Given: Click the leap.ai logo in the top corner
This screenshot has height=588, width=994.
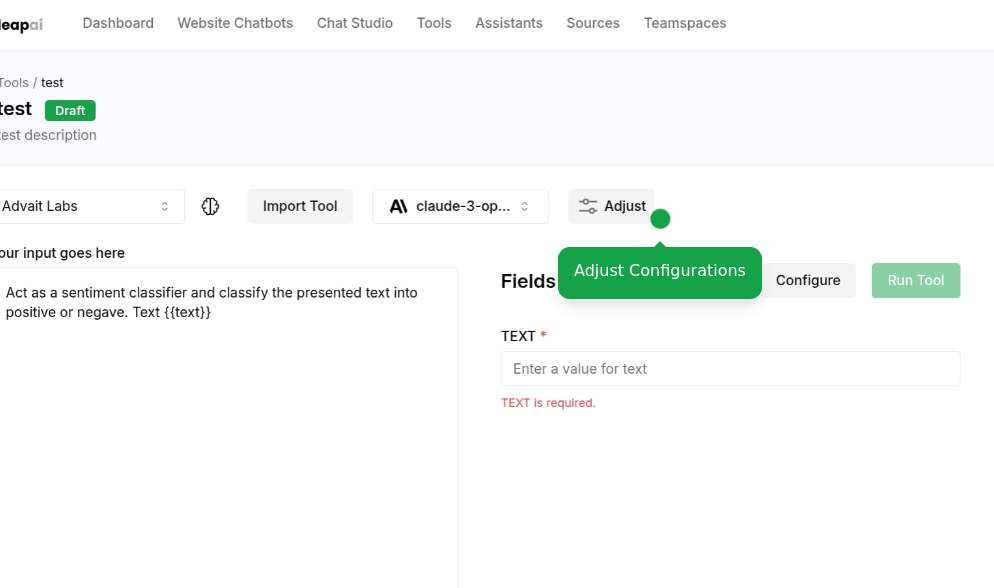Looking at the screenshot, I should click(x=18, y=23).
